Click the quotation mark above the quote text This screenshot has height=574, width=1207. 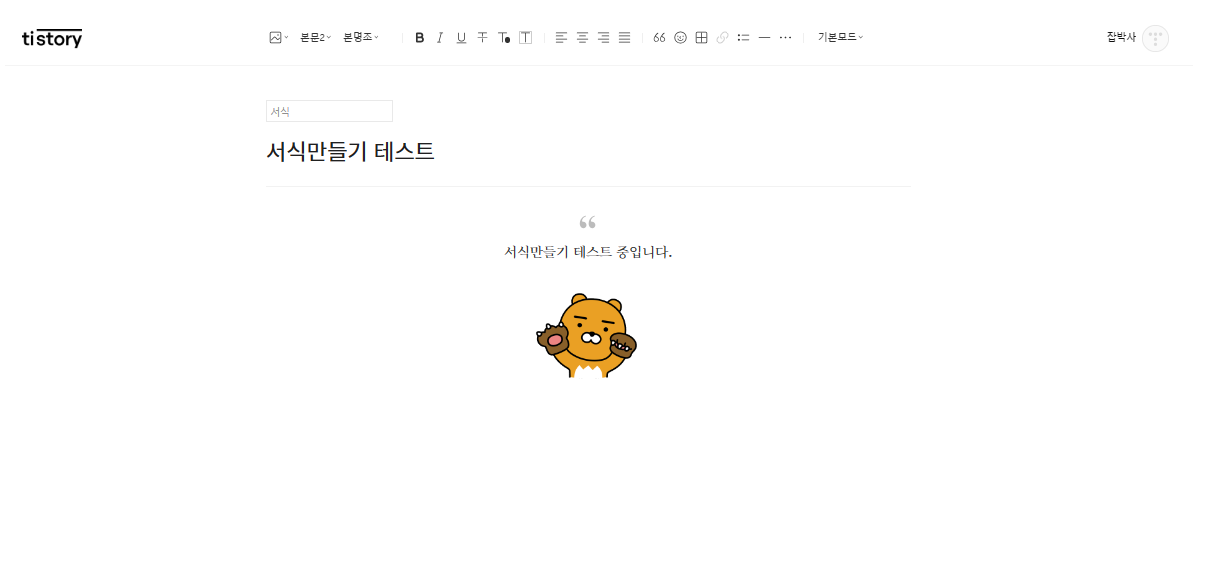click(x=588, y=222)
